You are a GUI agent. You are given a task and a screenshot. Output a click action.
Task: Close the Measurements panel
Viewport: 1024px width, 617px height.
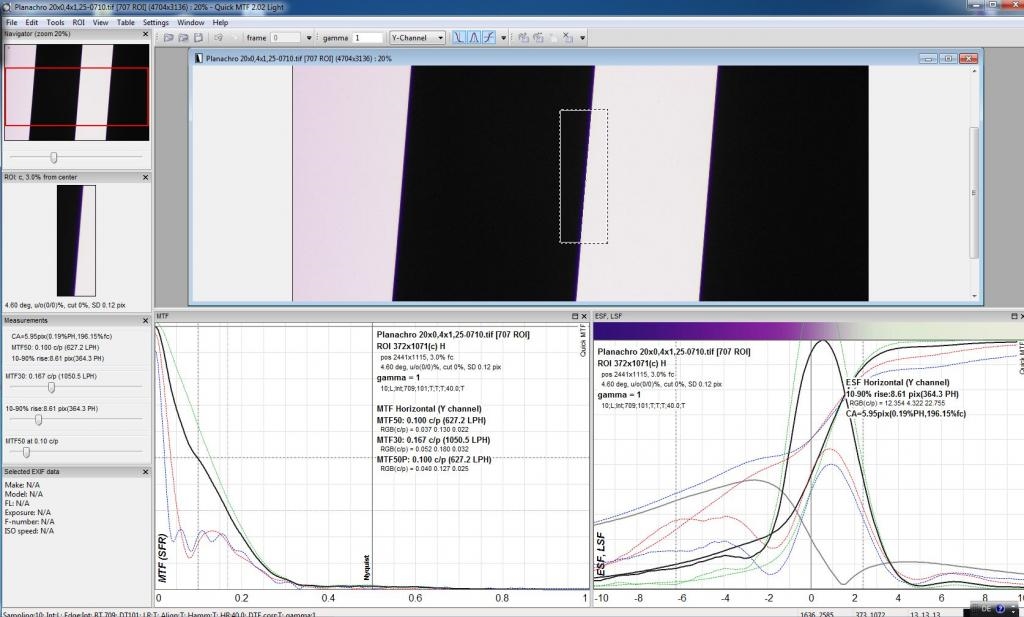tap(145, 321)
